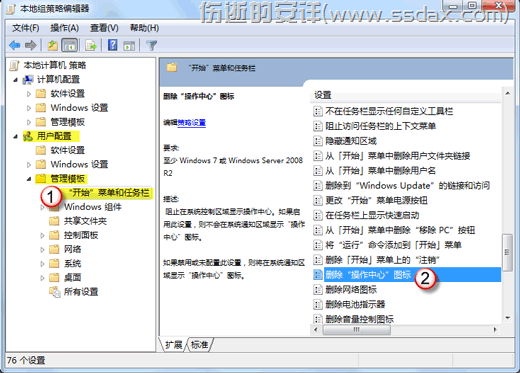This screenshot has width=520, height=373.
Task: Click the Export list toolbar icon
Action: [91, 45]
